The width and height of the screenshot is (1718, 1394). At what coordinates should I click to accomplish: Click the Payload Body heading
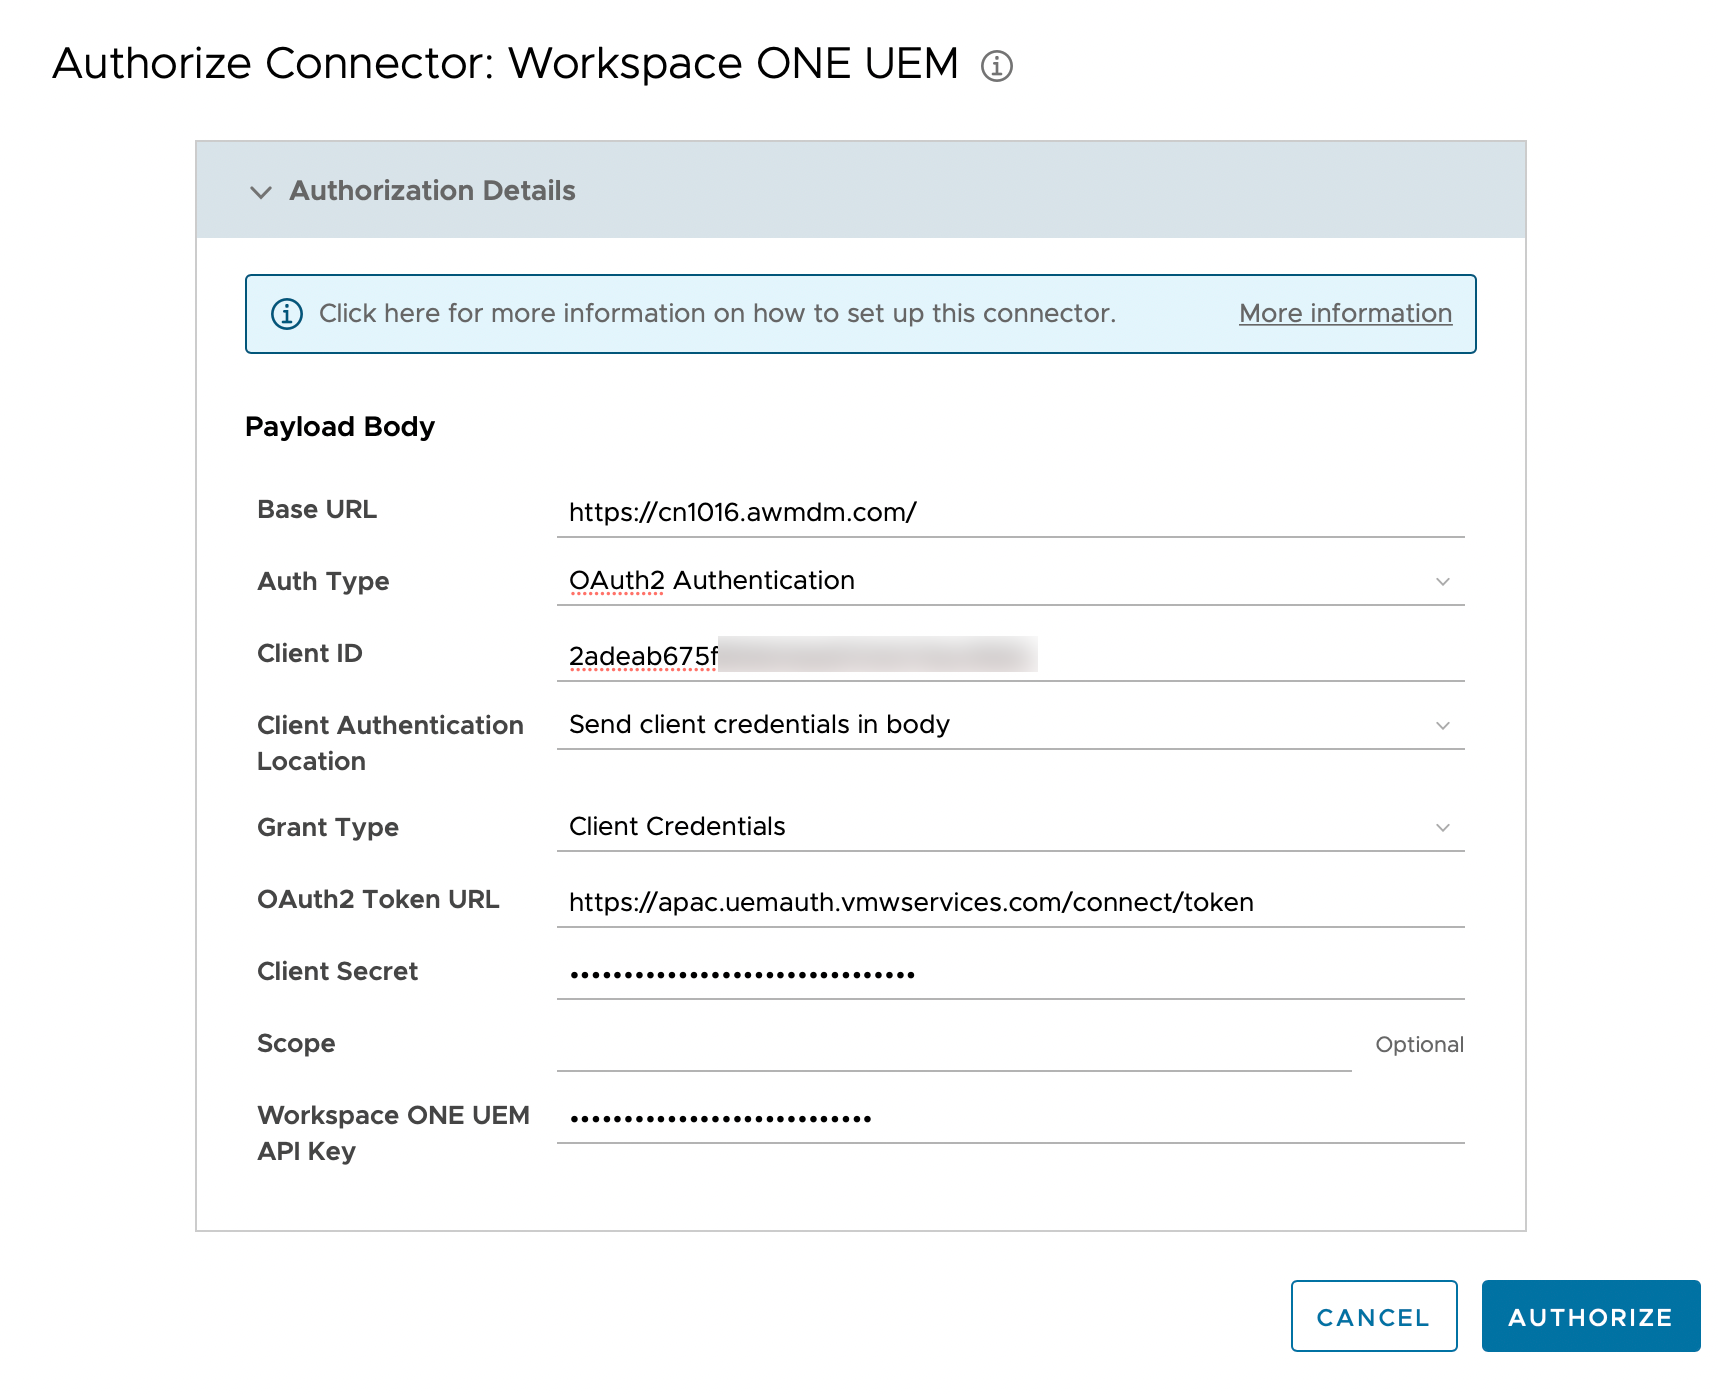point(340,427)
